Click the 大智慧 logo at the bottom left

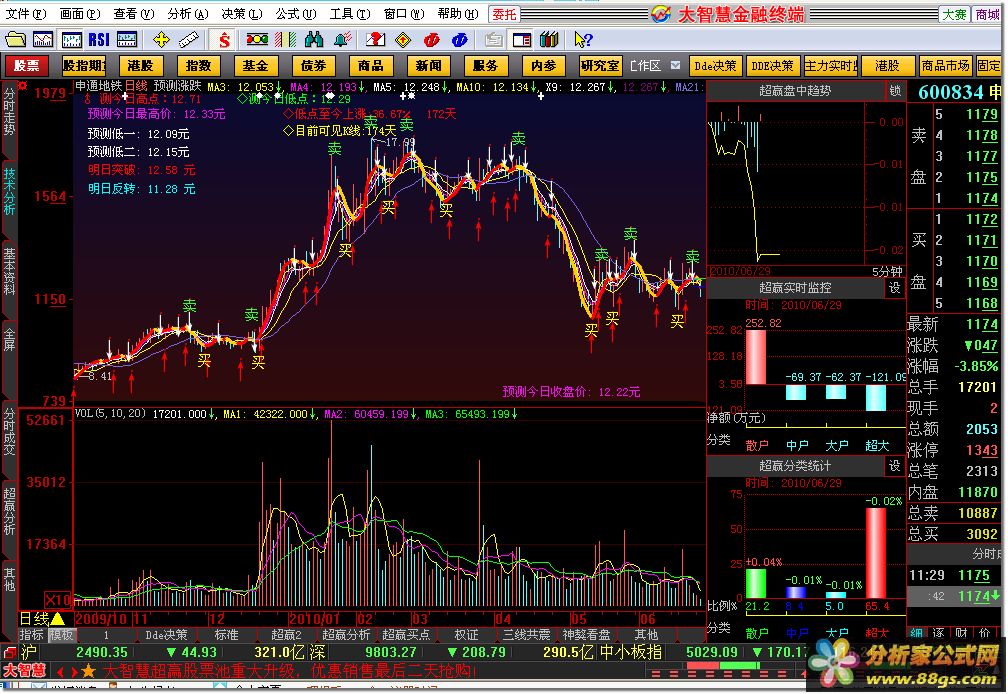point(24,670)
